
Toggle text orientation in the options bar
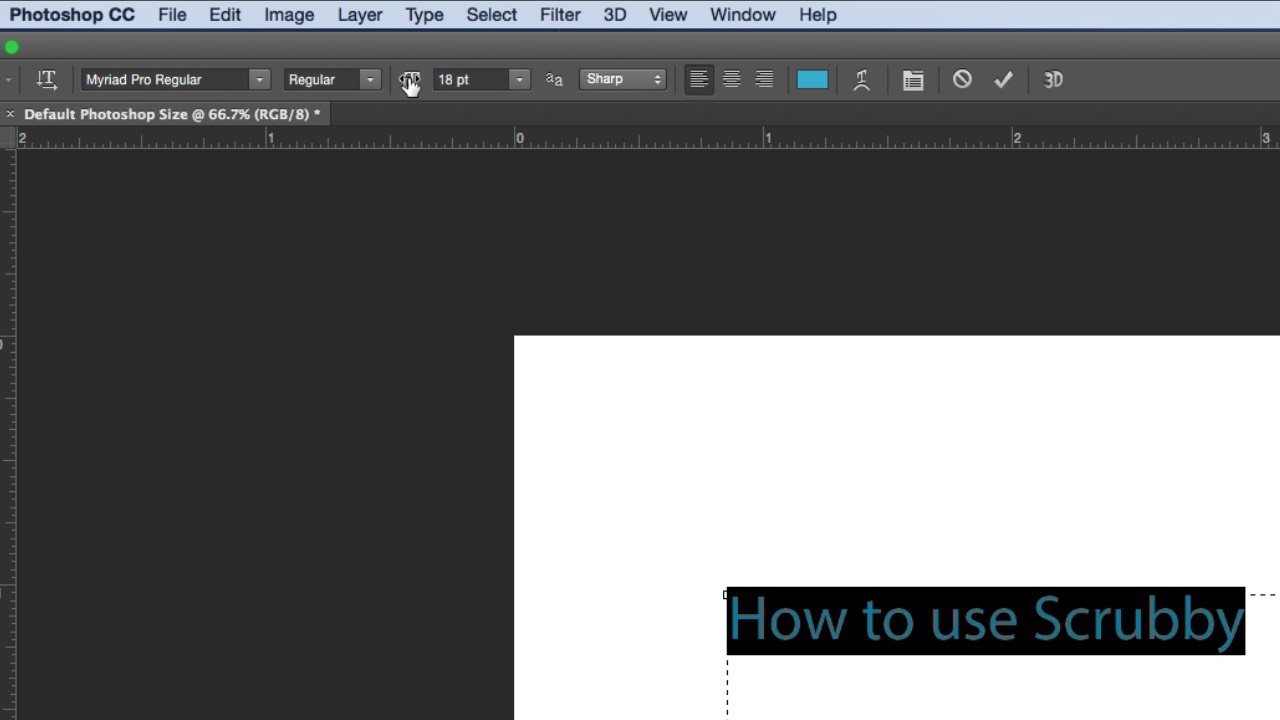coord(46,79)
